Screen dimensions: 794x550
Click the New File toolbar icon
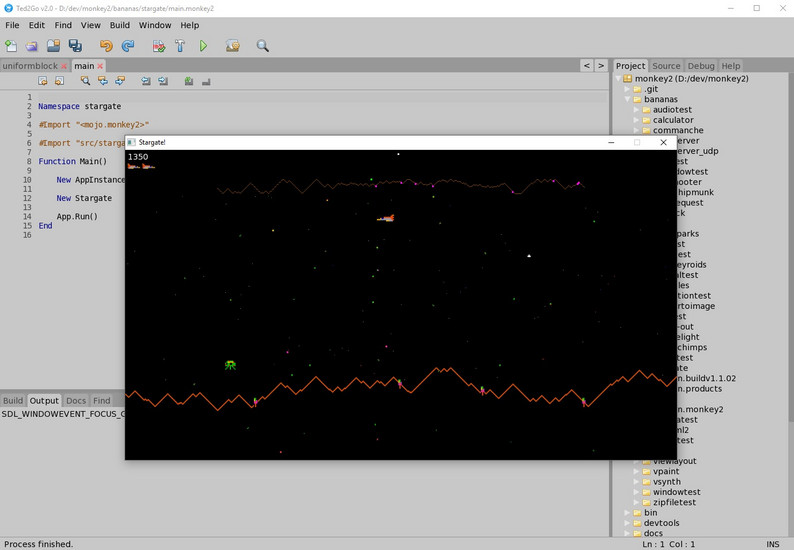point(11,46)
